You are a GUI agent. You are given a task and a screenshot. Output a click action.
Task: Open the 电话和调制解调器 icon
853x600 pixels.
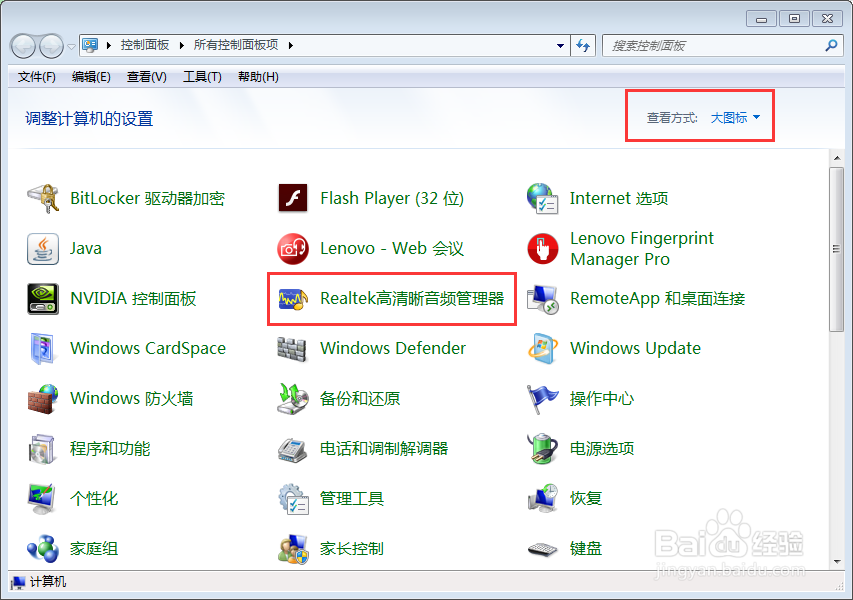coord(293,449)
